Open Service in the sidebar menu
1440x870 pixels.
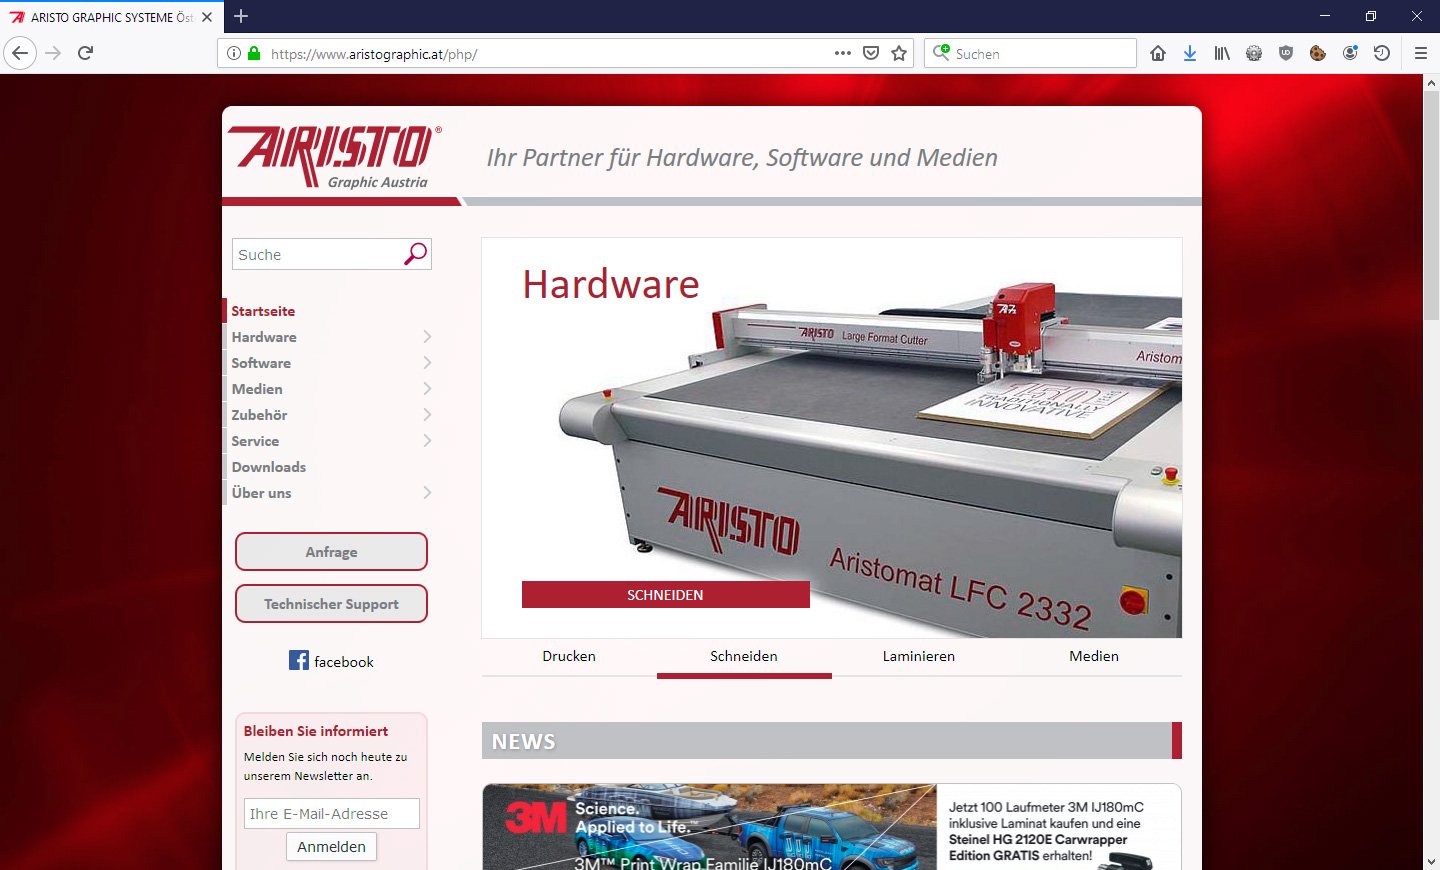point(255,441)
